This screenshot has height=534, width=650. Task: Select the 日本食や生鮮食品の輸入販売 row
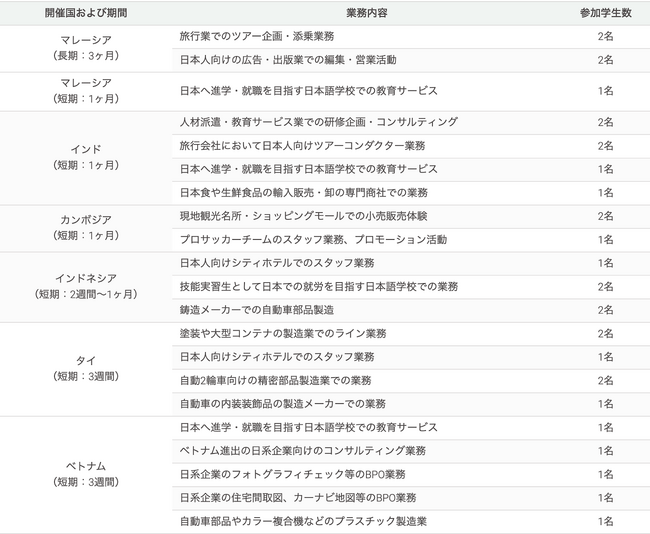(303, 192)
